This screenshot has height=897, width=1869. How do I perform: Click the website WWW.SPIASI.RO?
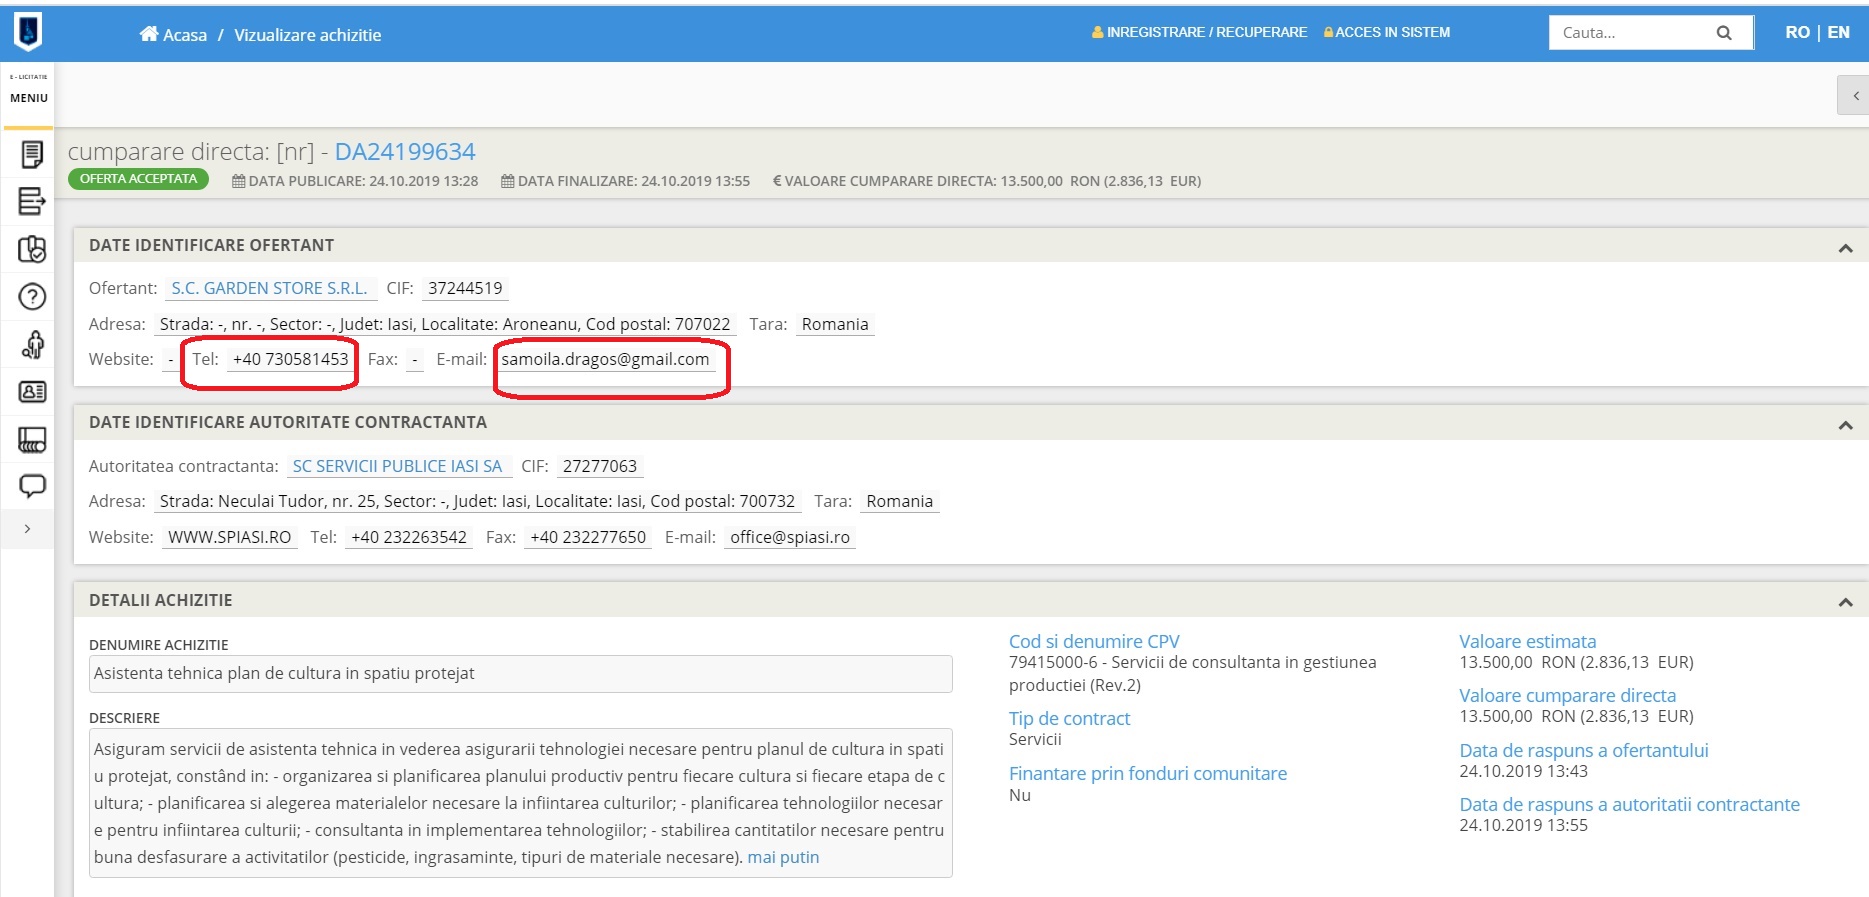point(229,537)
